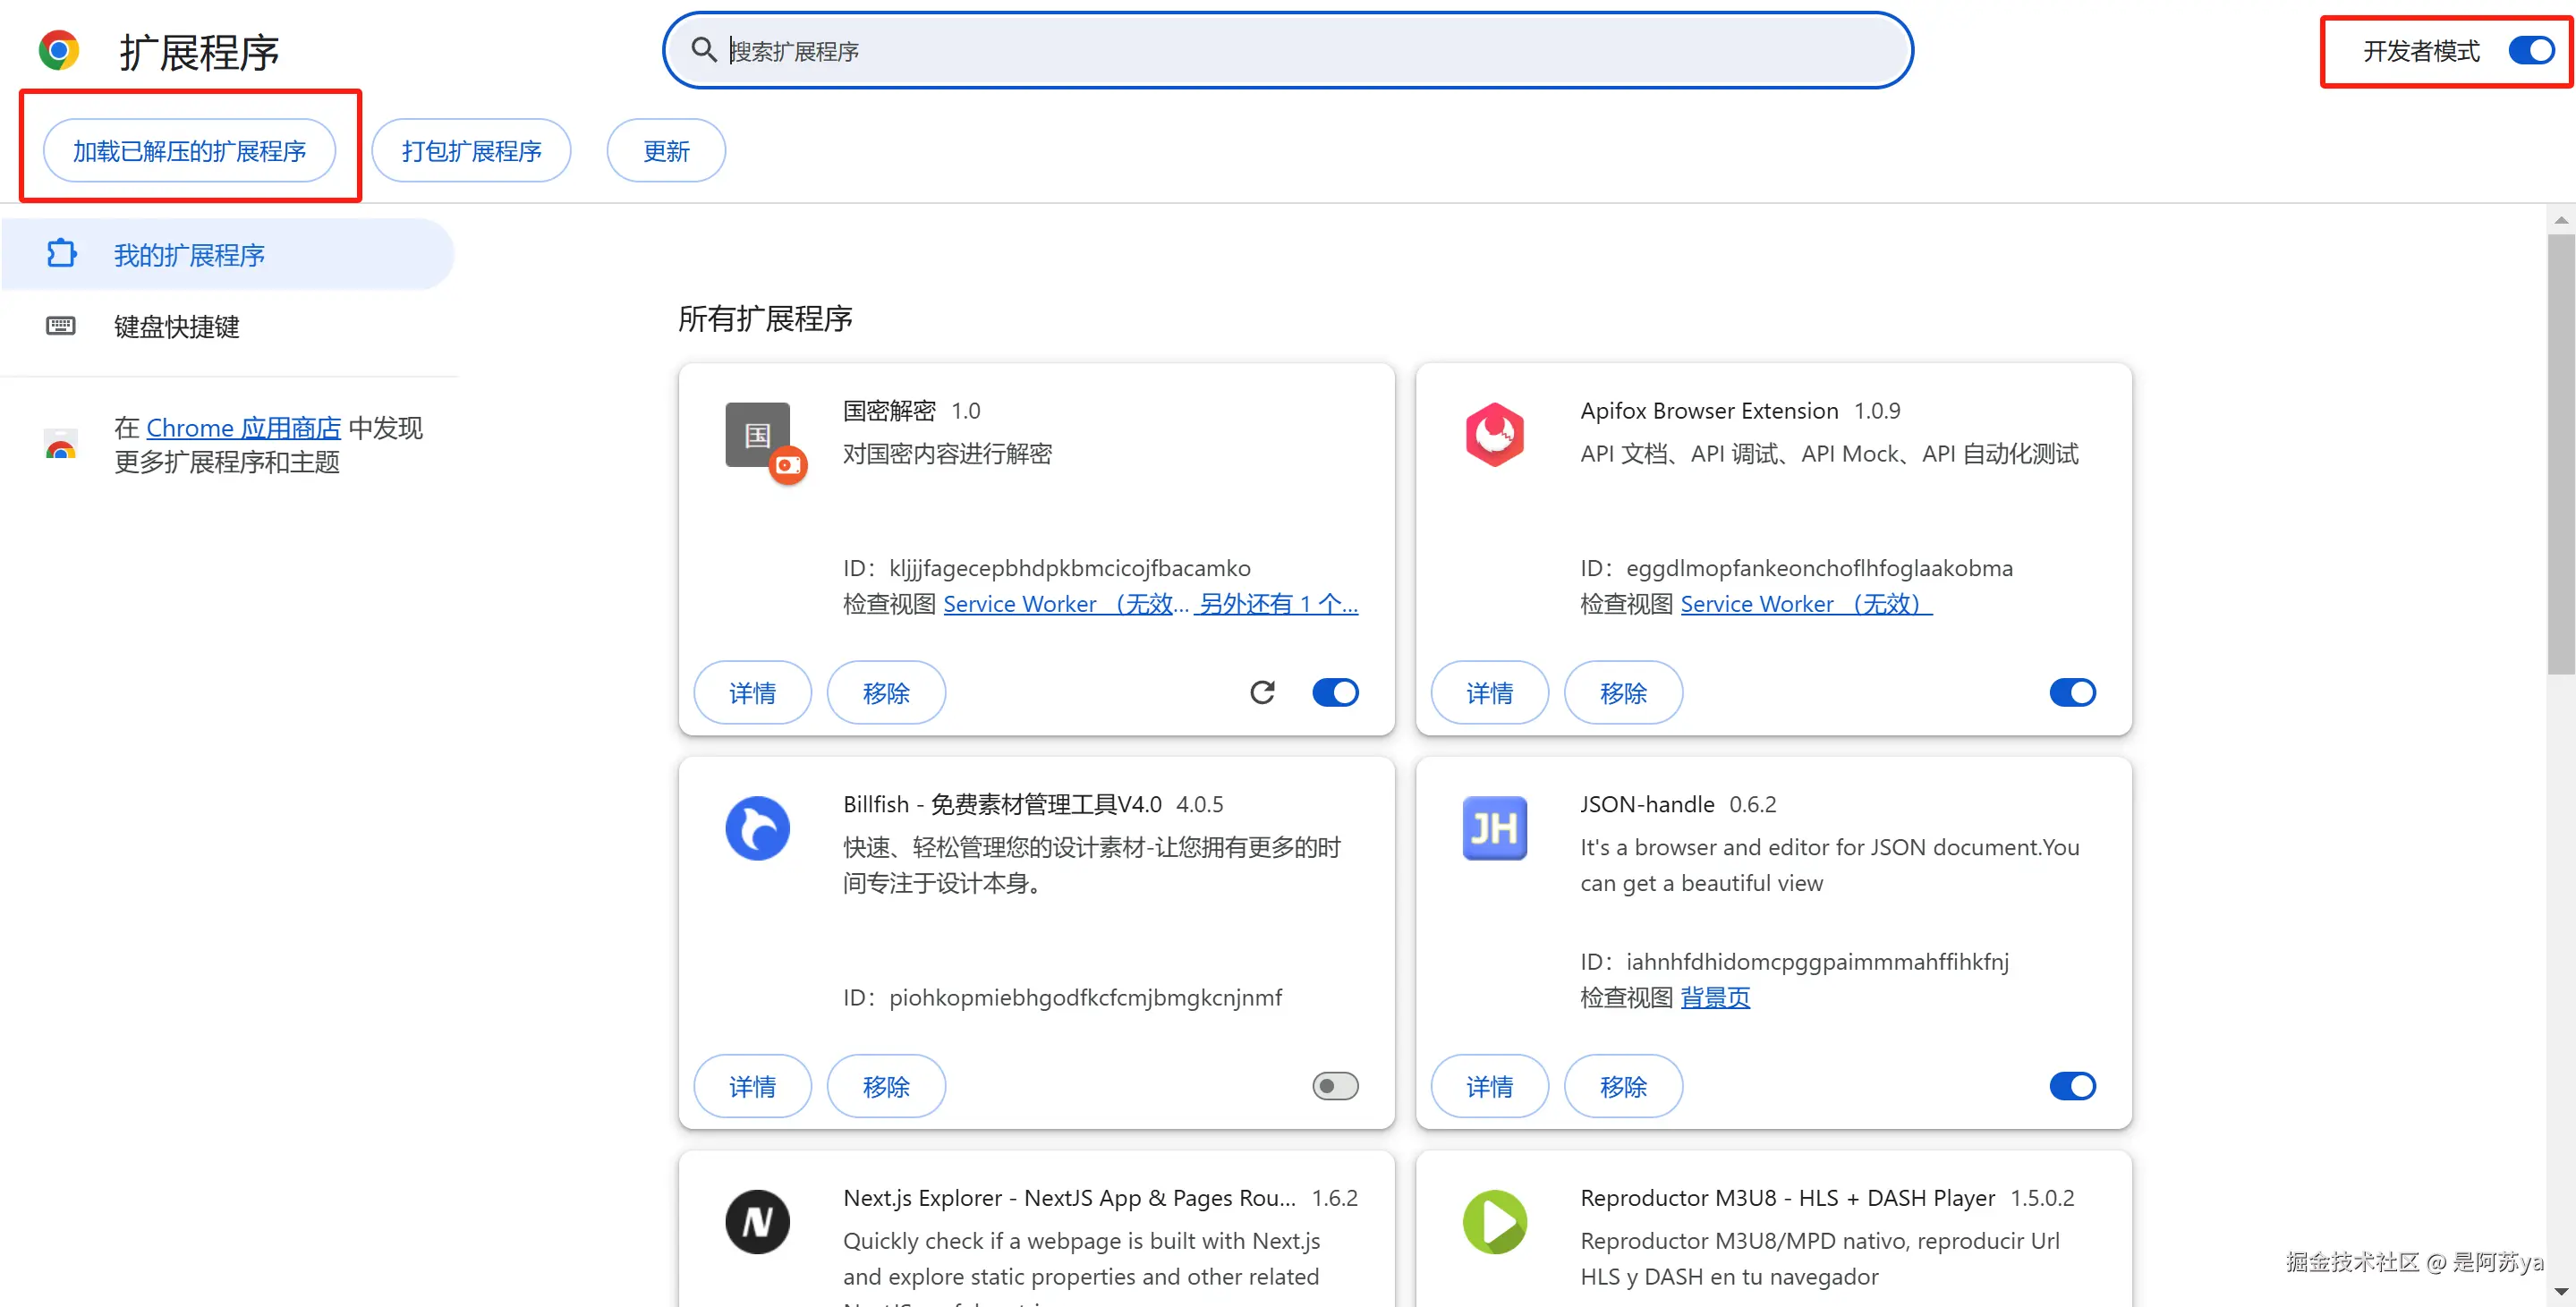Open 背景页 link for JSON-handle
The height and width of the screenshot is (1307, 2576).
click(x=1715, y=997)
